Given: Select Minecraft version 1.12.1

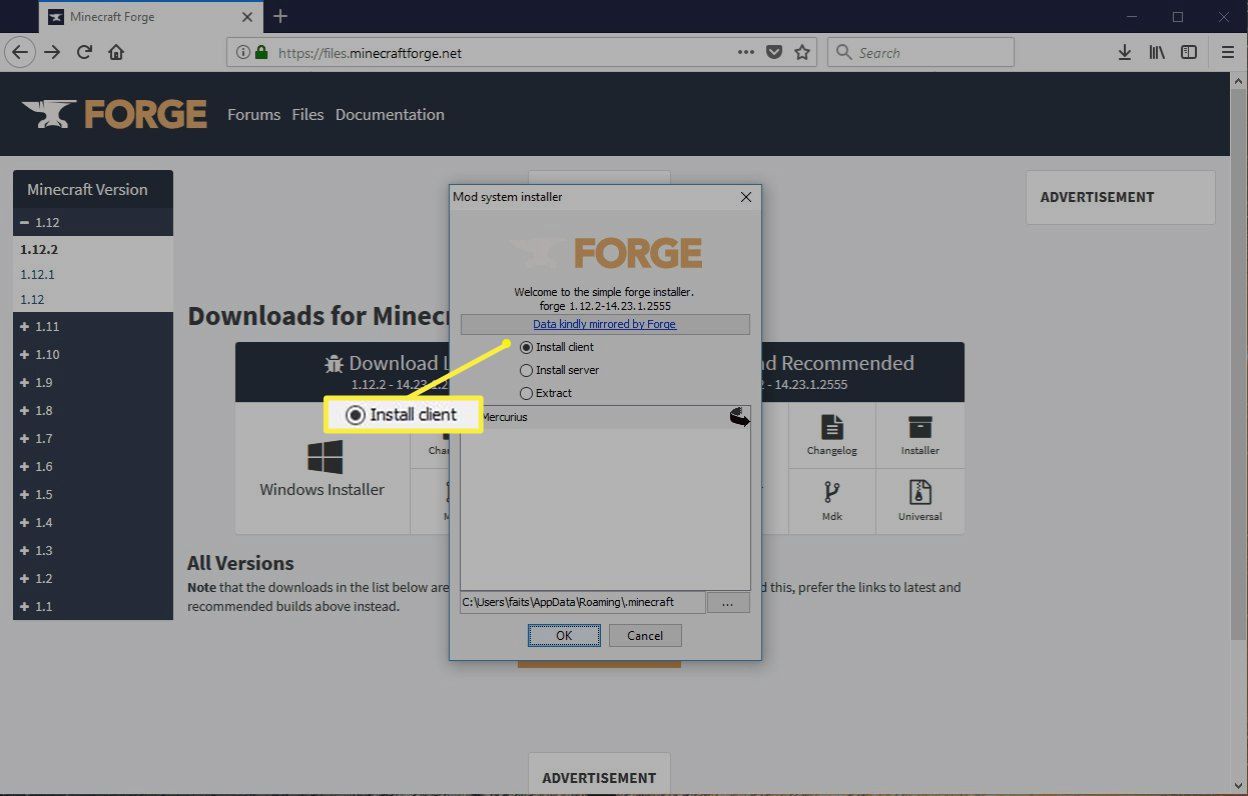Looking at the screenshot, I should [x=37, y=274].
